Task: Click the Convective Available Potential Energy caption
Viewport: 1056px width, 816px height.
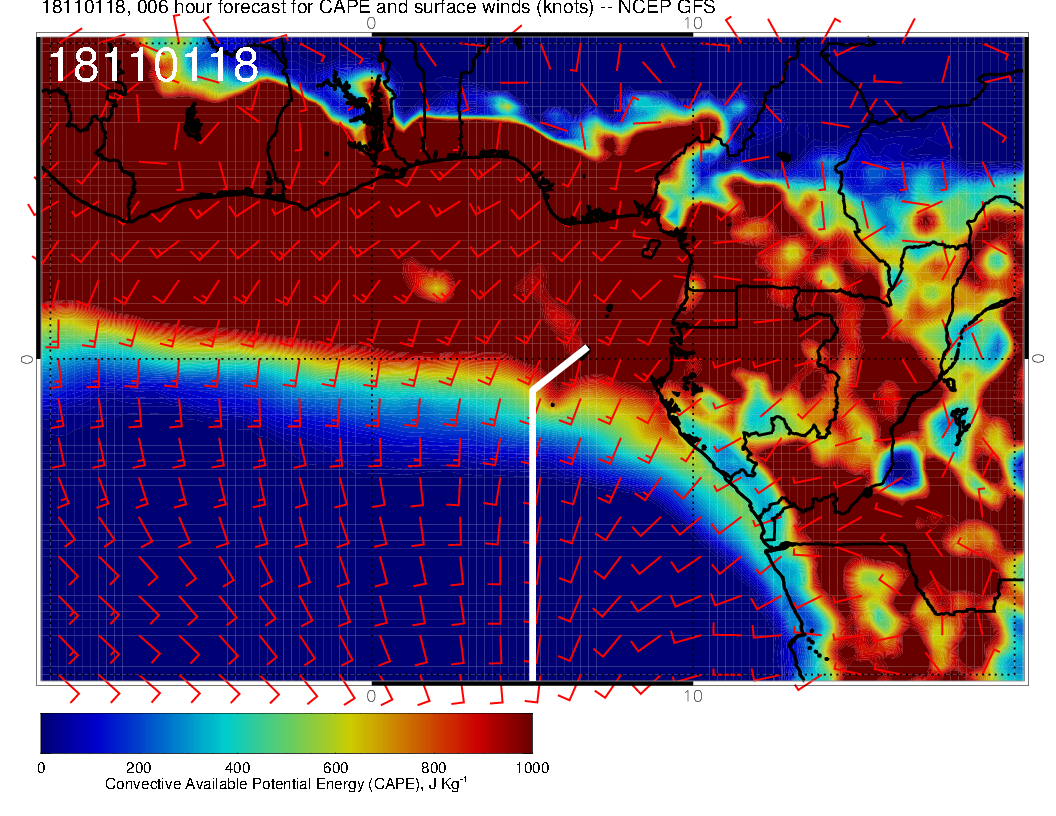Action: click(286, 785)
